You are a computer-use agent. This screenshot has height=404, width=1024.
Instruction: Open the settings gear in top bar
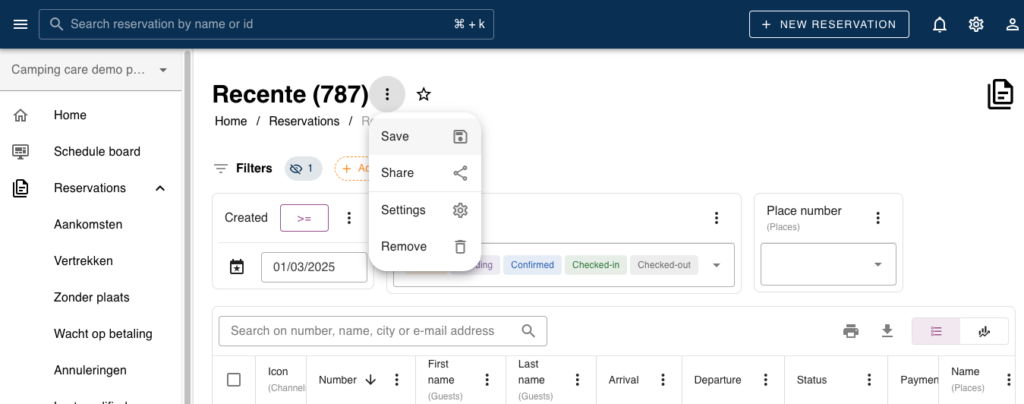click(976, 24)
